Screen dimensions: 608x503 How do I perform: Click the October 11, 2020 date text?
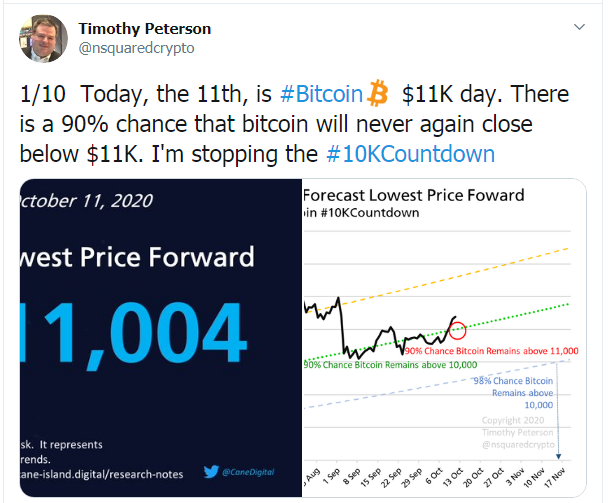tap(88, 201)
